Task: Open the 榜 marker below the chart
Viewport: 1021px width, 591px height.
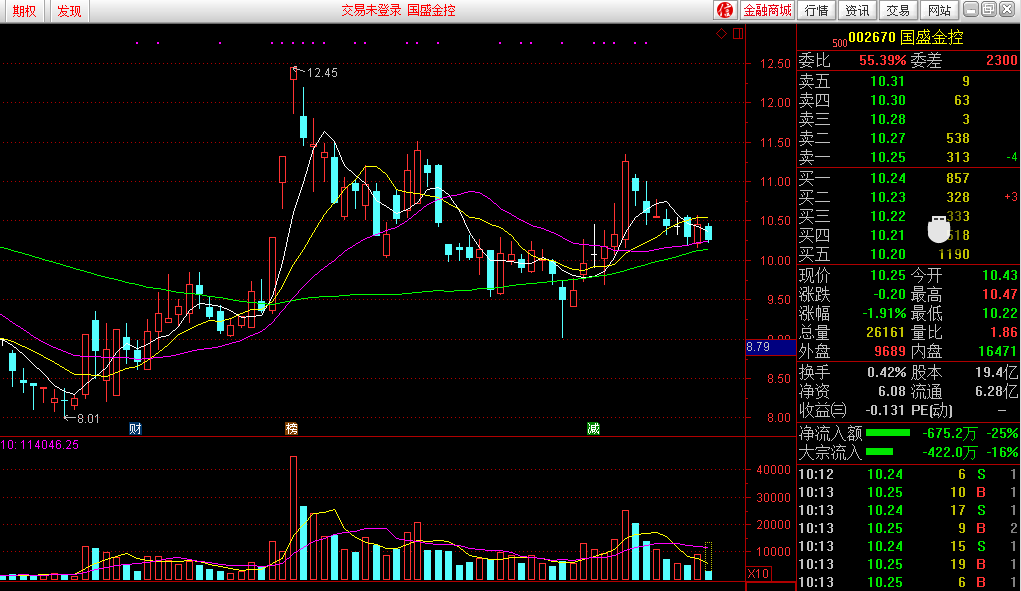Action: pos(292,428)
